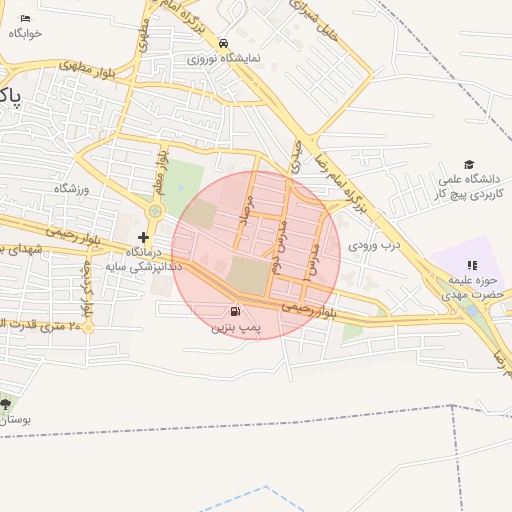Click the green park area beside بلوار معلم
Viewport: 512px width, 512px height.
click(x=183, y=188)
